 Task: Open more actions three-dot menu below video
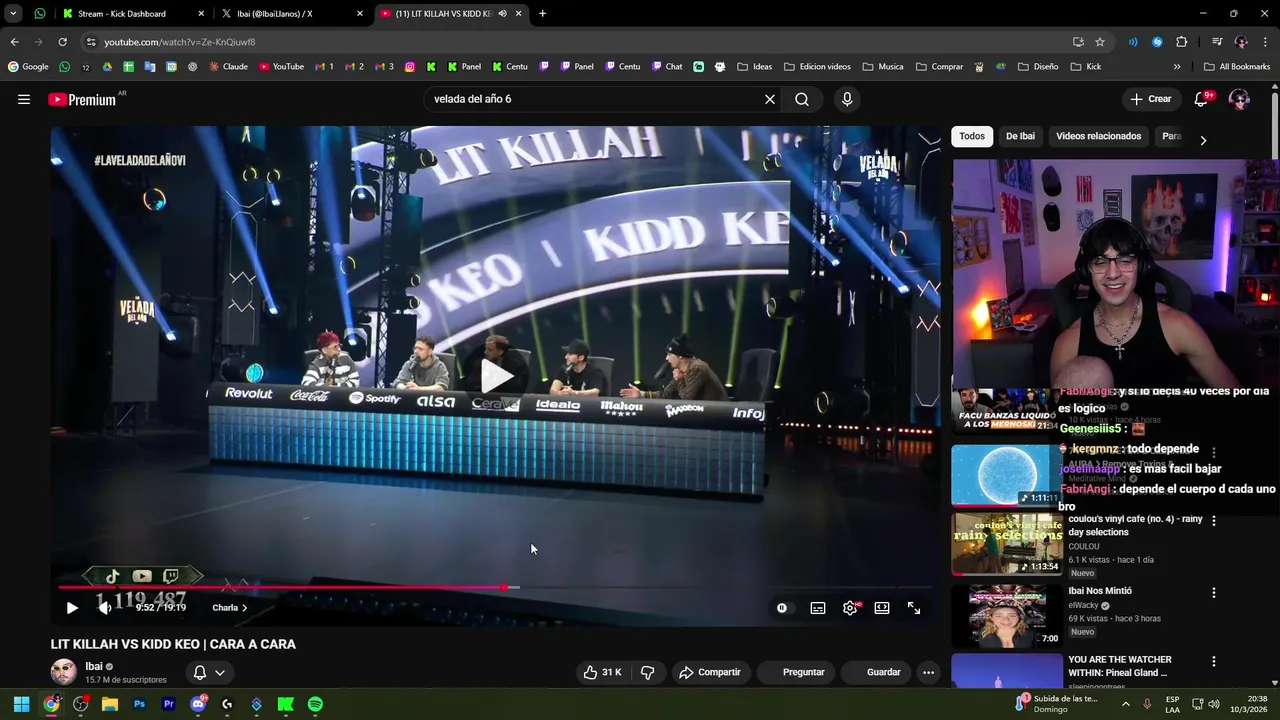pos(928,672)
